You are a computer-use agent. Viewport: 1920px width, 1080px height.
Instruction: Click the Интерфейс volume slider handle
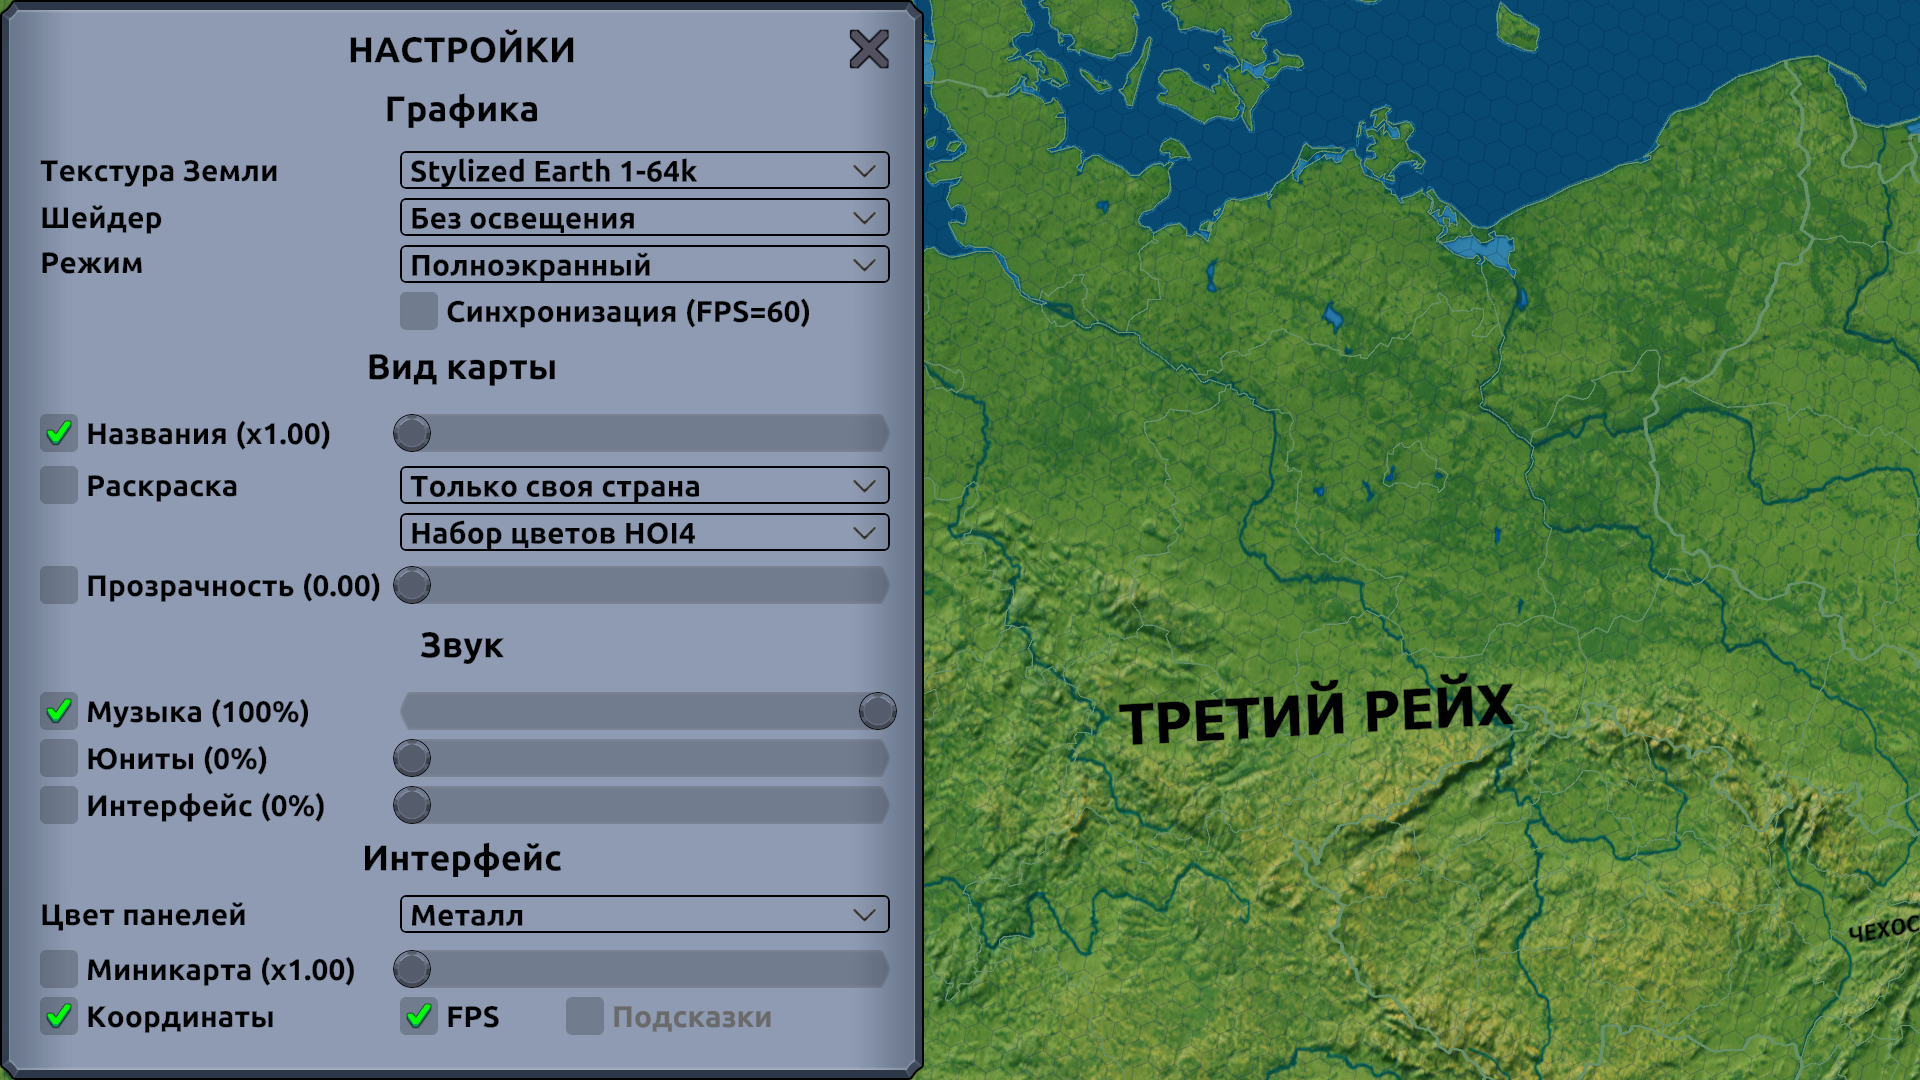pos(412,805)
